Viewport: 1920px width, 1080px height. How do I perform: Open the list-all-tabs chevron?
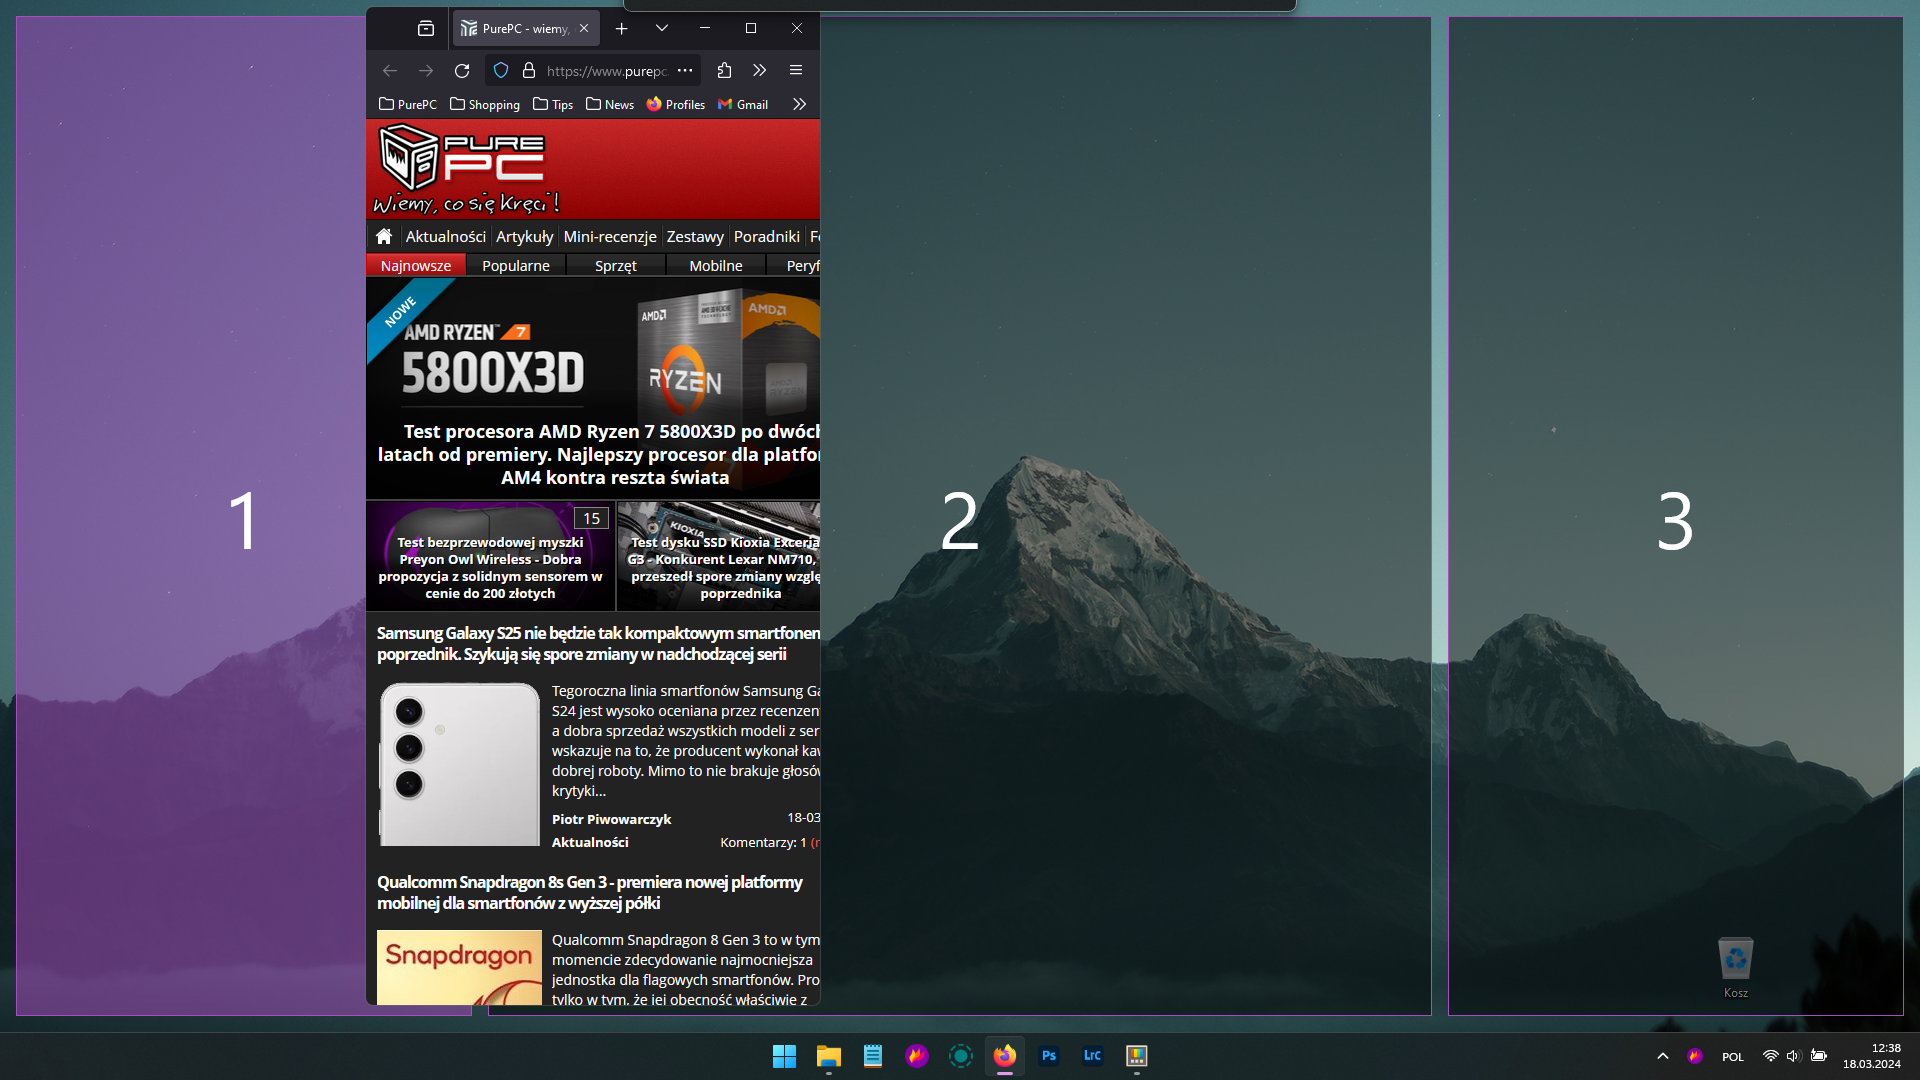(661, 28)
